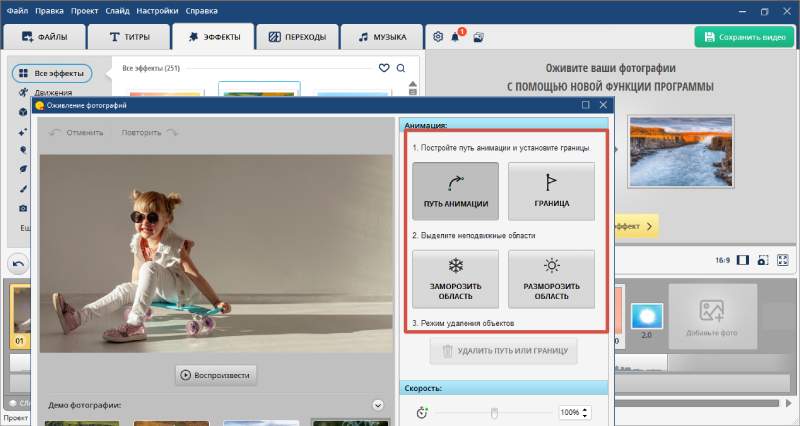Screen dimensions: 800x426
Task: Click the timeline scroll right arrow
Action: [789, 403]
